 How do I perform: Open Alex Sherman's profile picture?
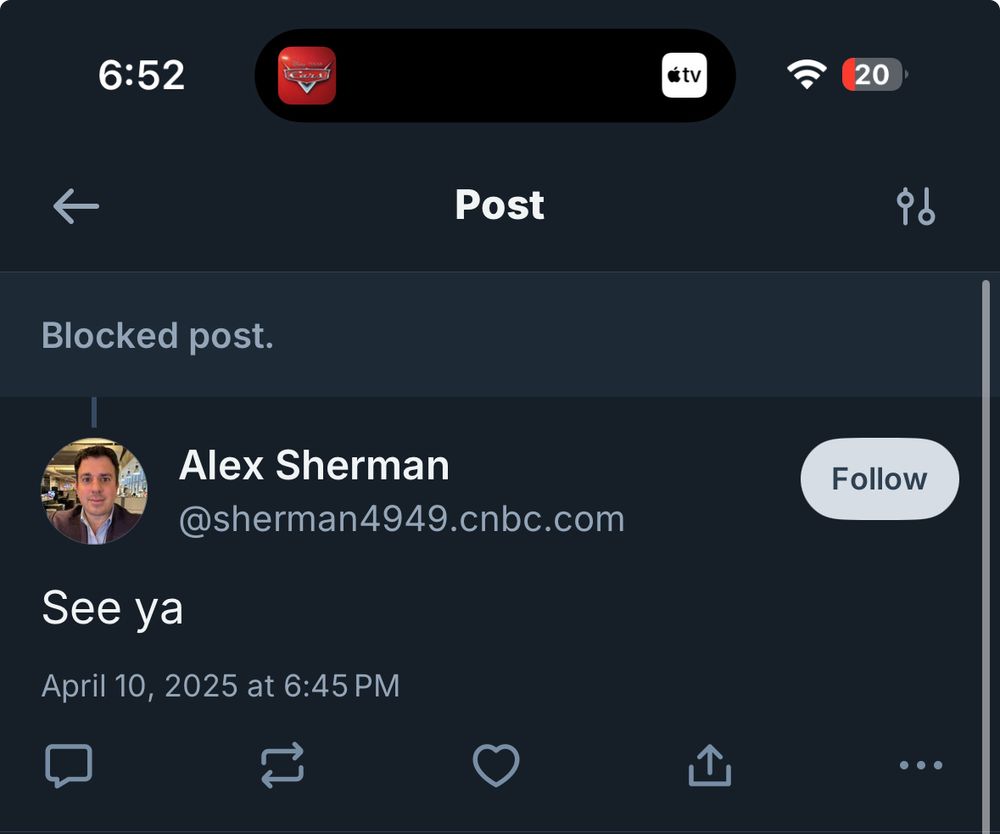tap(94, 491)
